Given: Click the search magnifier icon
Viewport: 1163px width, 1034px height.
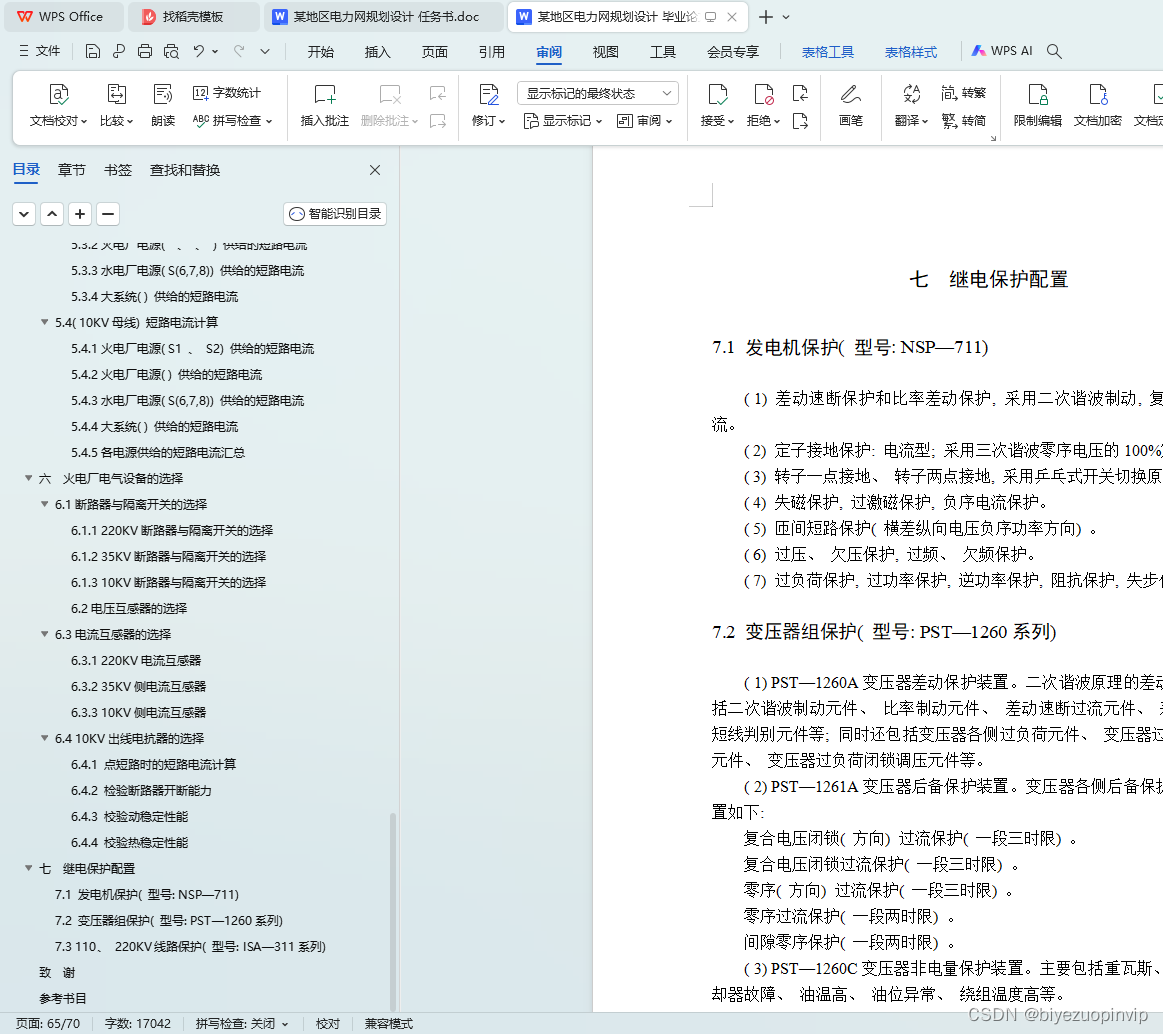Looking at the screenshot, I should pyautogui.click(x=1054, y=51).
